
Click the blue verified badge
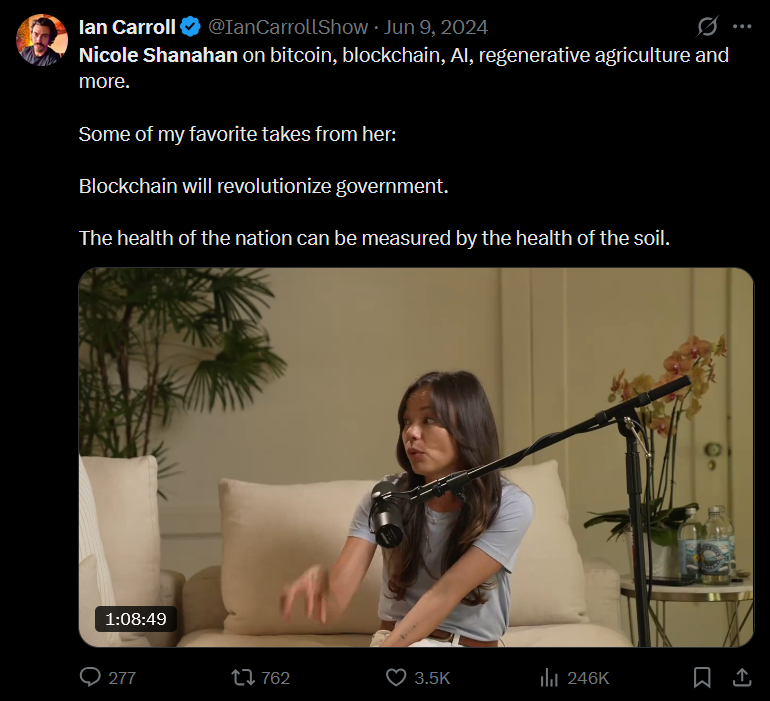(x=191, y=27)
